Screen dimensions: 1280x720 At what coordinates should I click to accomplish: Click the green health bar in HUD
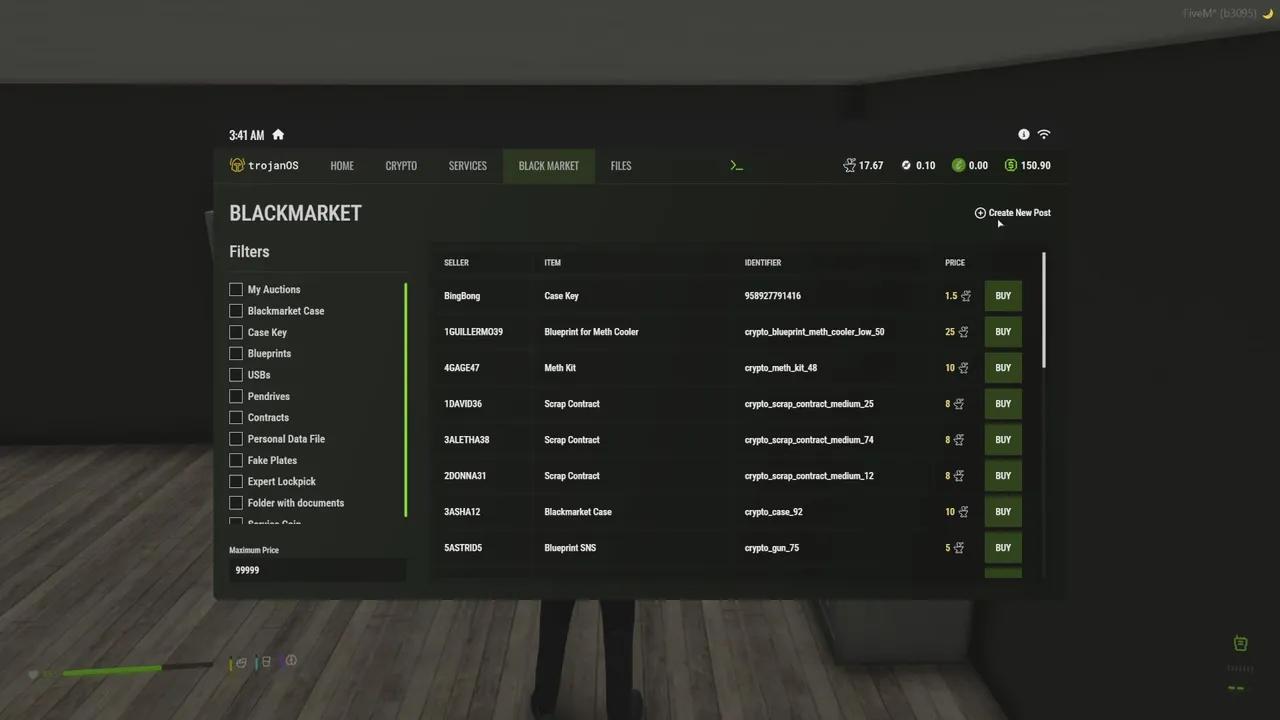coord(110,671)
